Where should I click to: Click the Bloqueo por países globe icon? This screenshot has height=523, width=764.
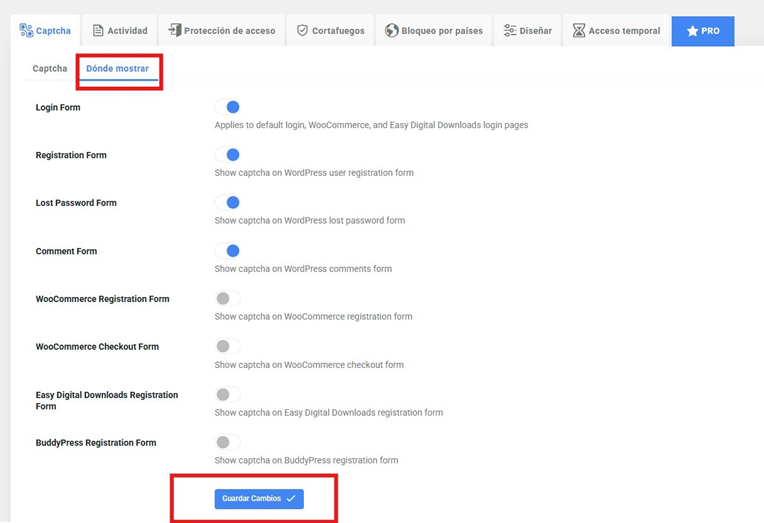[x=391, y=30]
